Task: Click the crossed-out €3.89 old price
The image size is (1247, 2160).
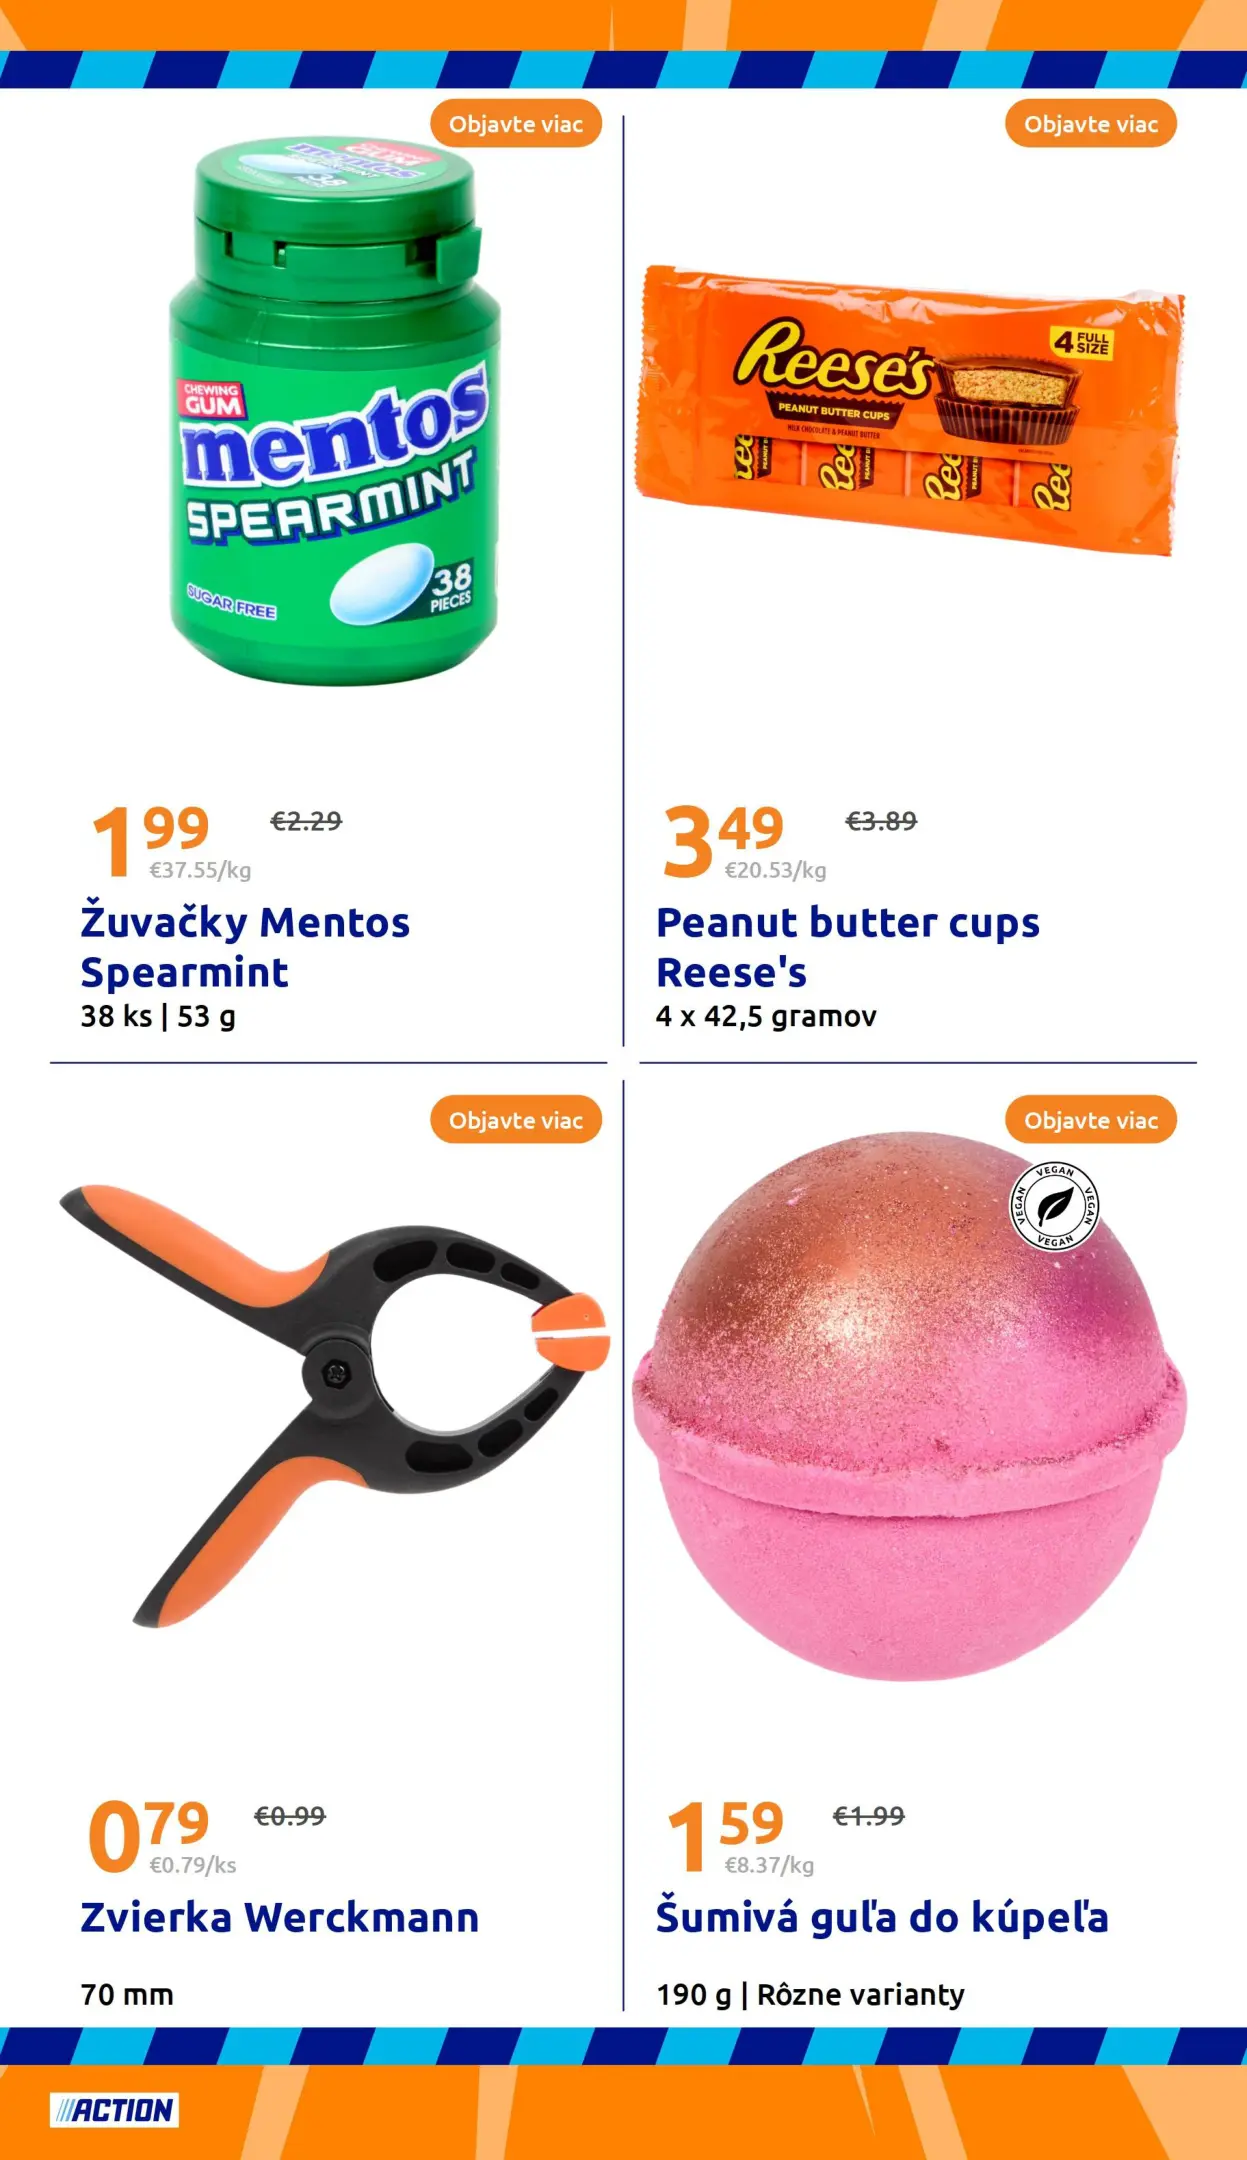Action: [x=881, y=821]
